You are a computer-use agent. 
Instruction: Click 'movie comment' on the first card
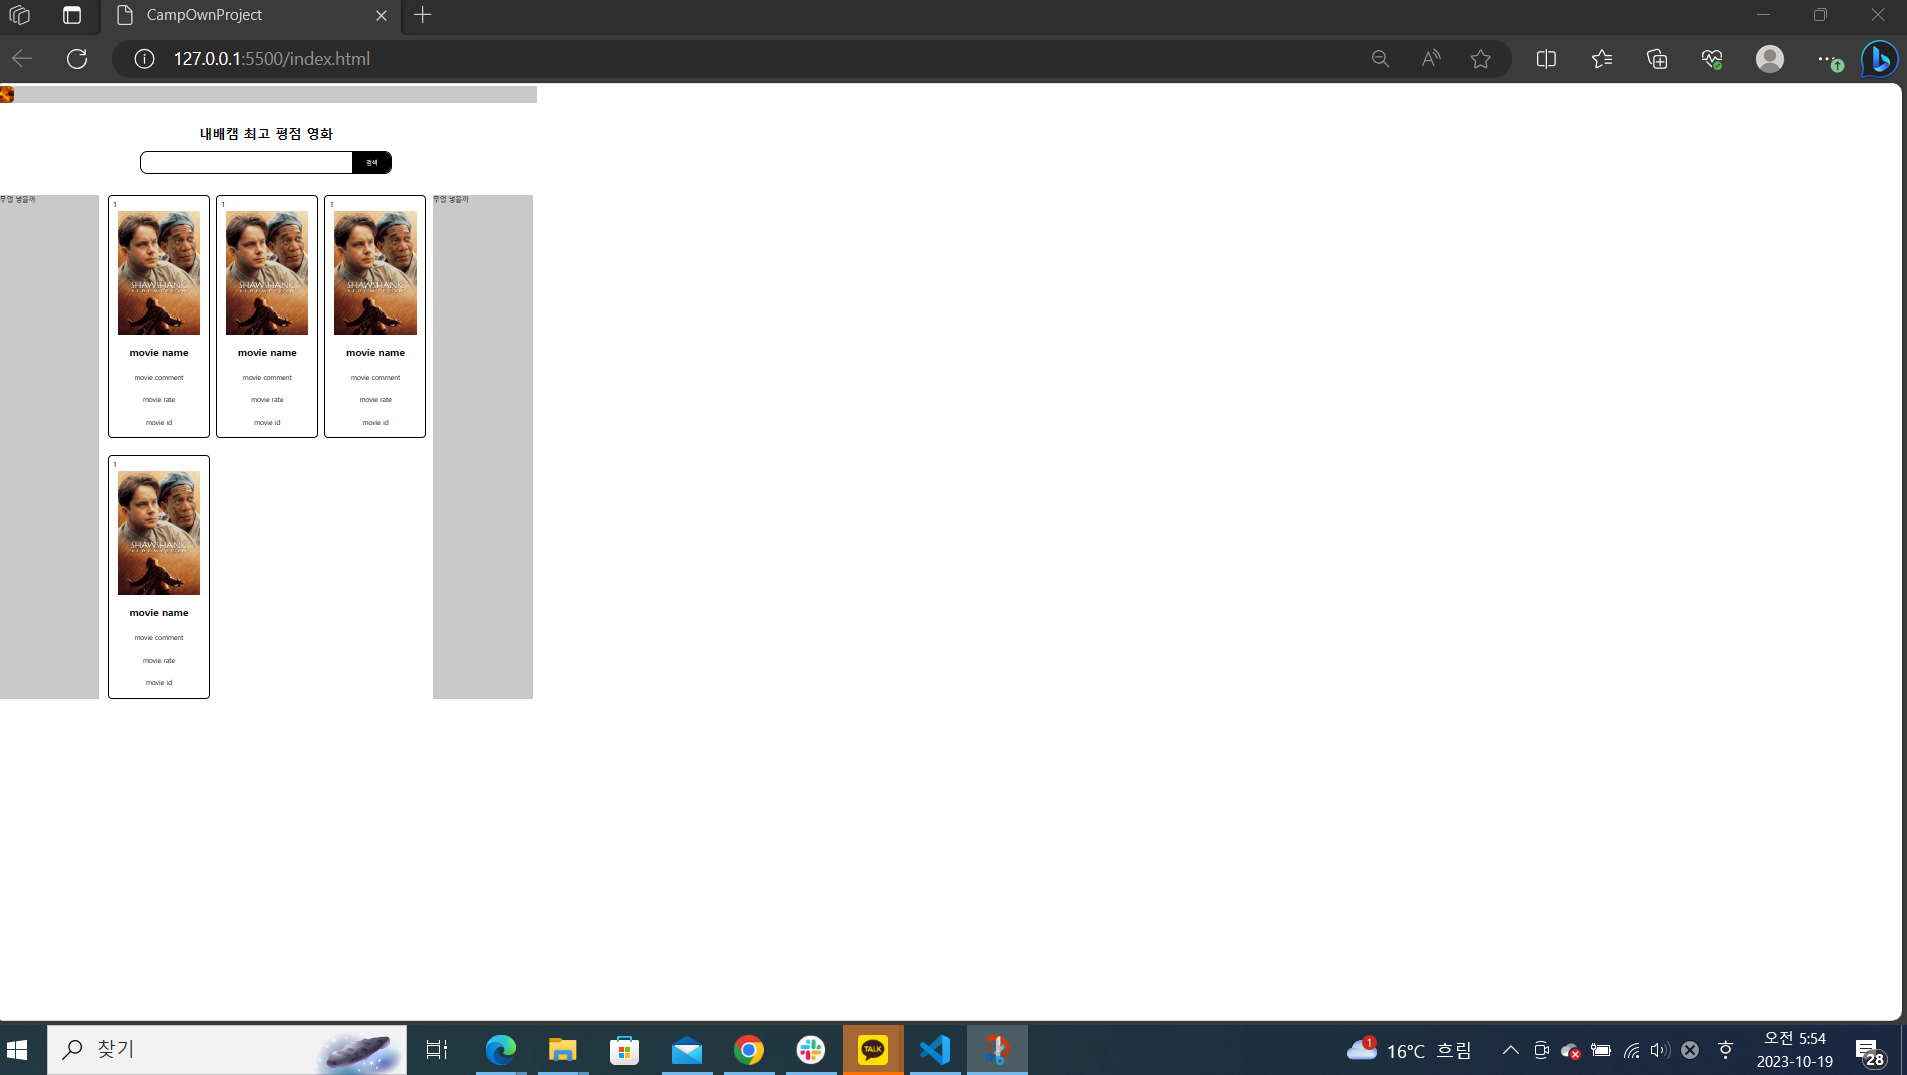[x=159, y=378]
